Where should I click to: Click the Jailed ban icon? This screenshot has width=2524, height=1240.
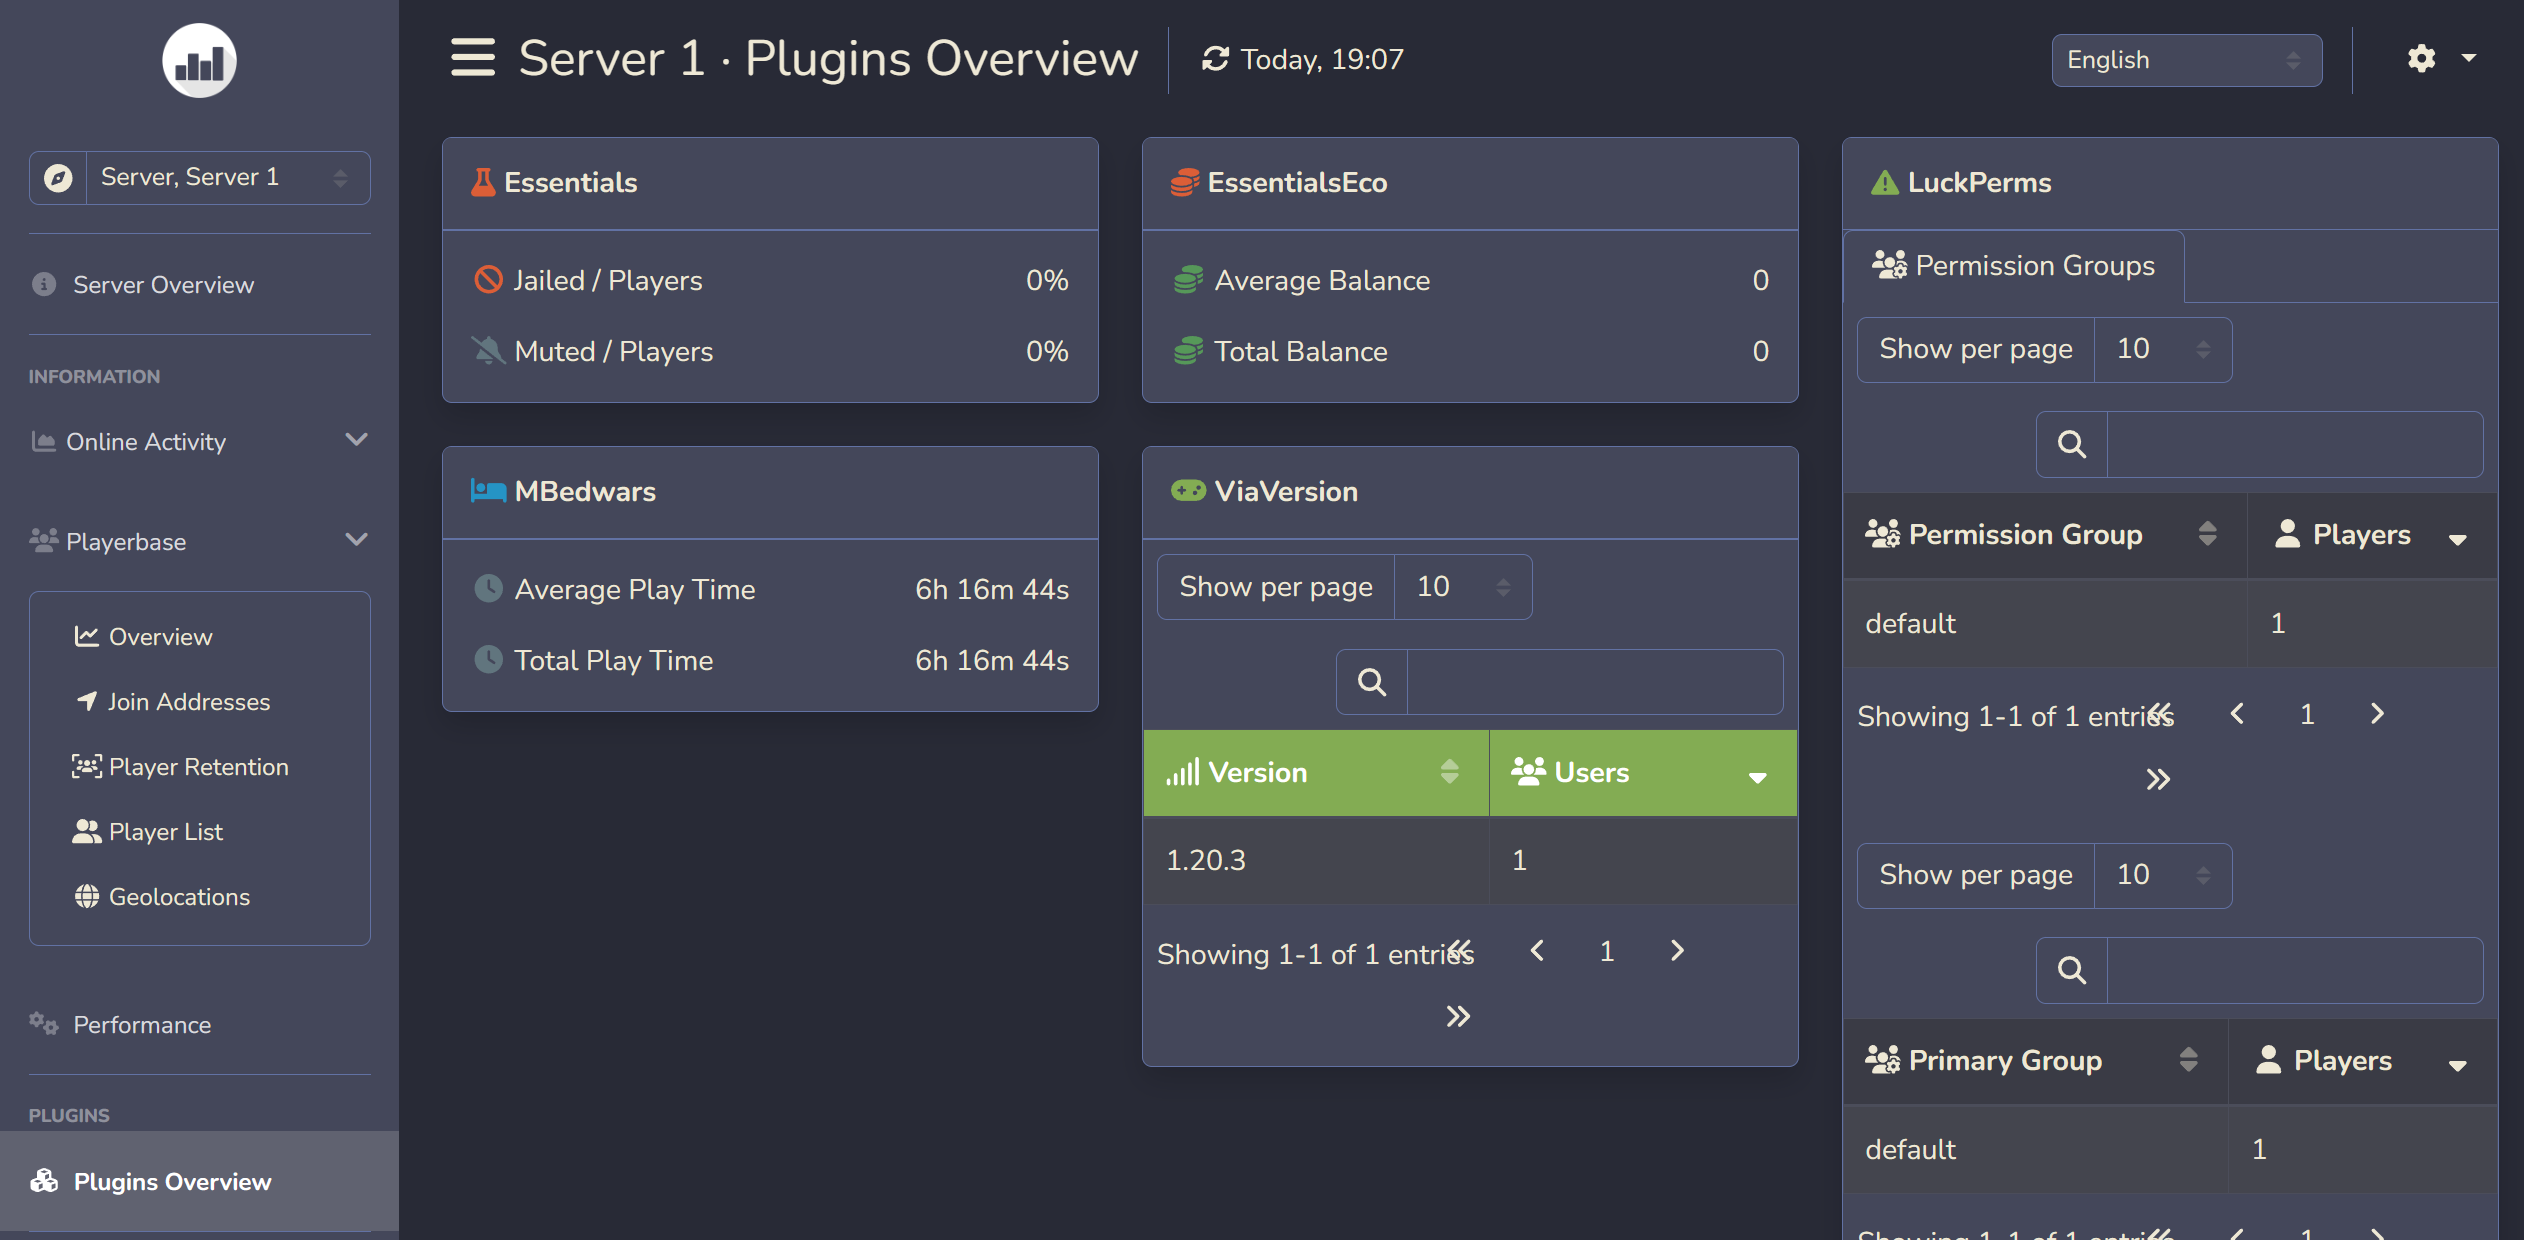(x=488, y=280)
